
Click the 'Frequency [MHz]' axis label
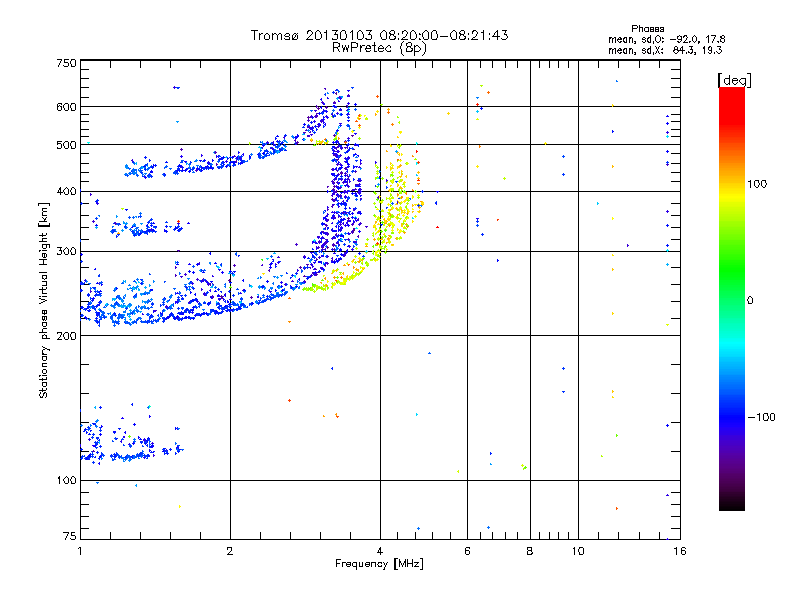(x=379, y=564)
